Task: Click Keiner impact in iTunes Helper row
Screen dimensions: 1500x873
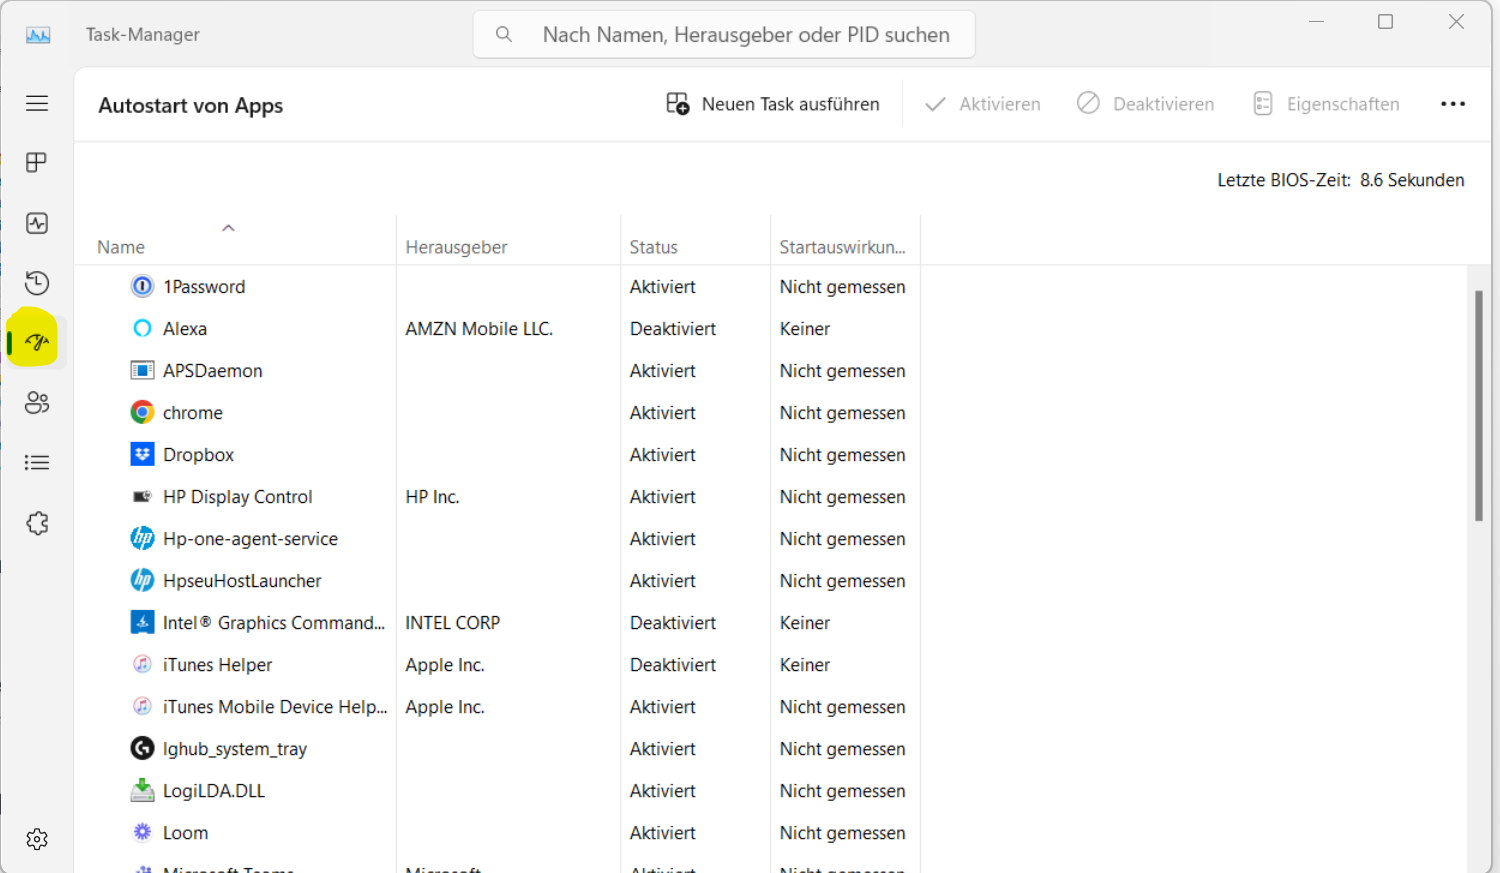Action: tap(805, 665)
